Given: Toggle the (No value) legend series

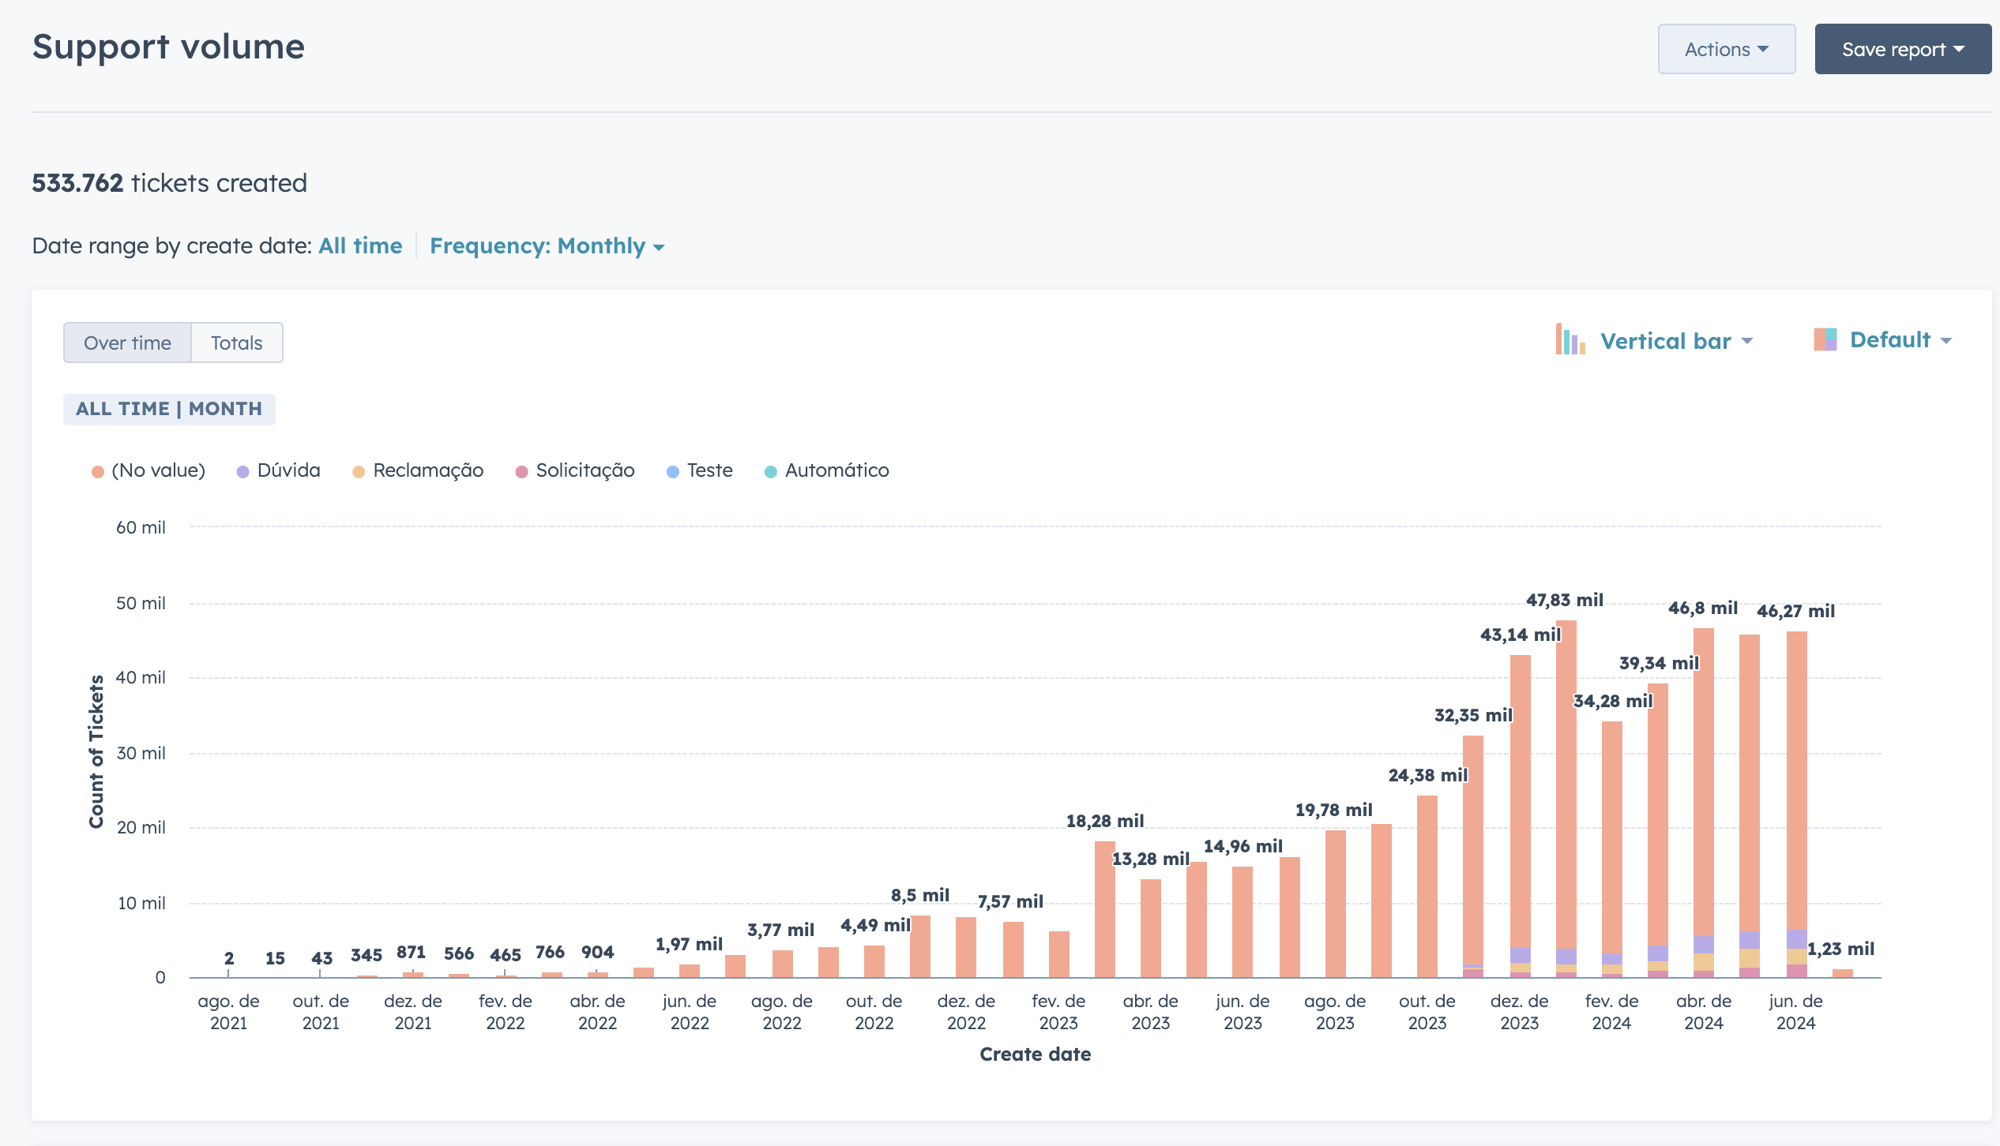Looking at the screenshot, I should [x=148, y=471].
